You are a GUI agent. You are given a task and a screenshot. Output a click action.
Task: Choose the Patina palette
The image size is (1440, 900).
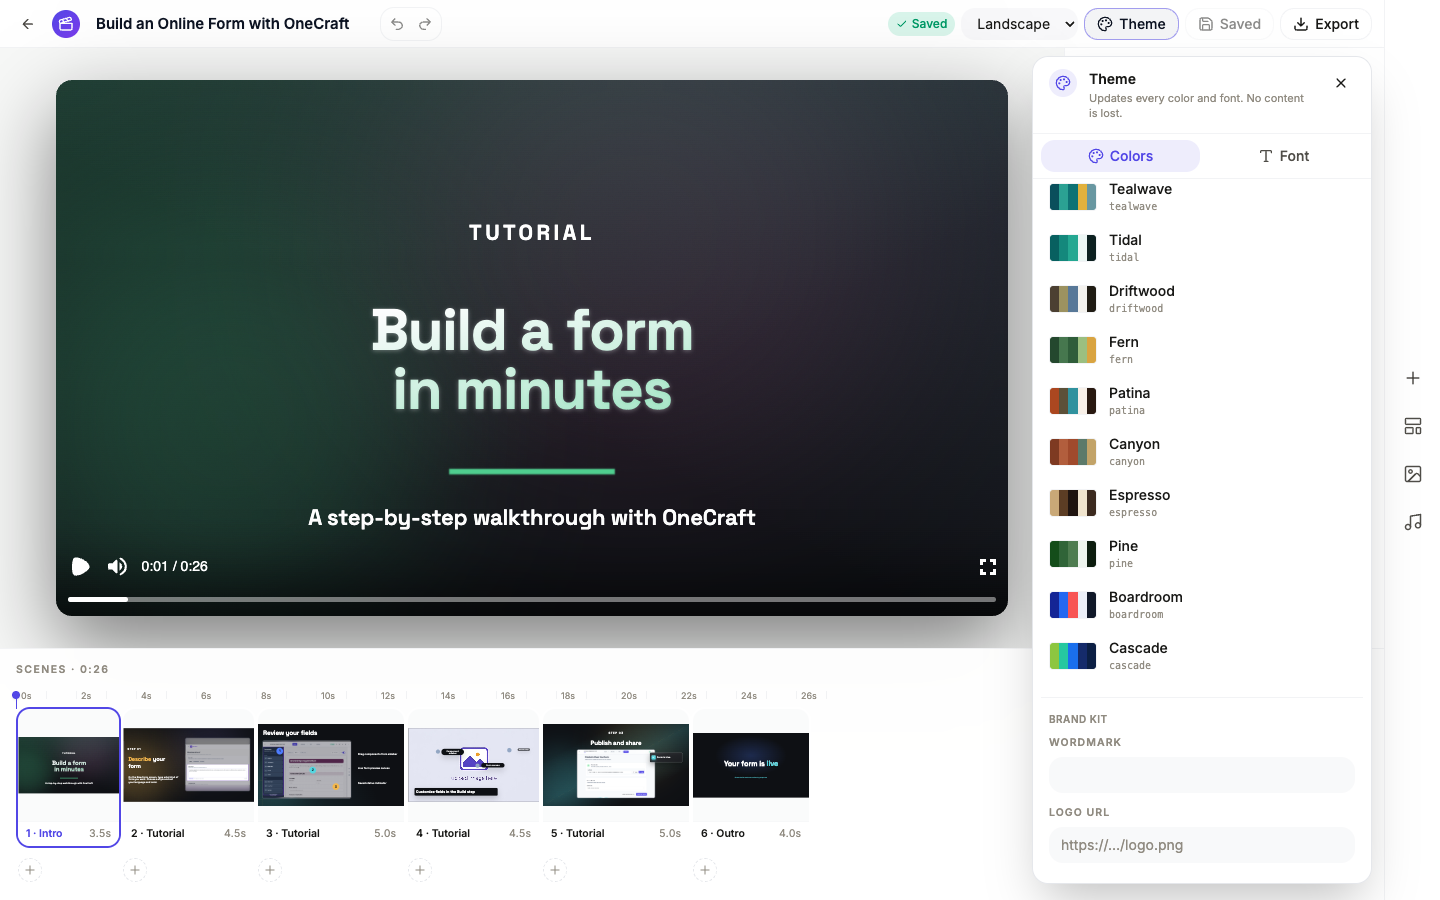(1202, 401)
